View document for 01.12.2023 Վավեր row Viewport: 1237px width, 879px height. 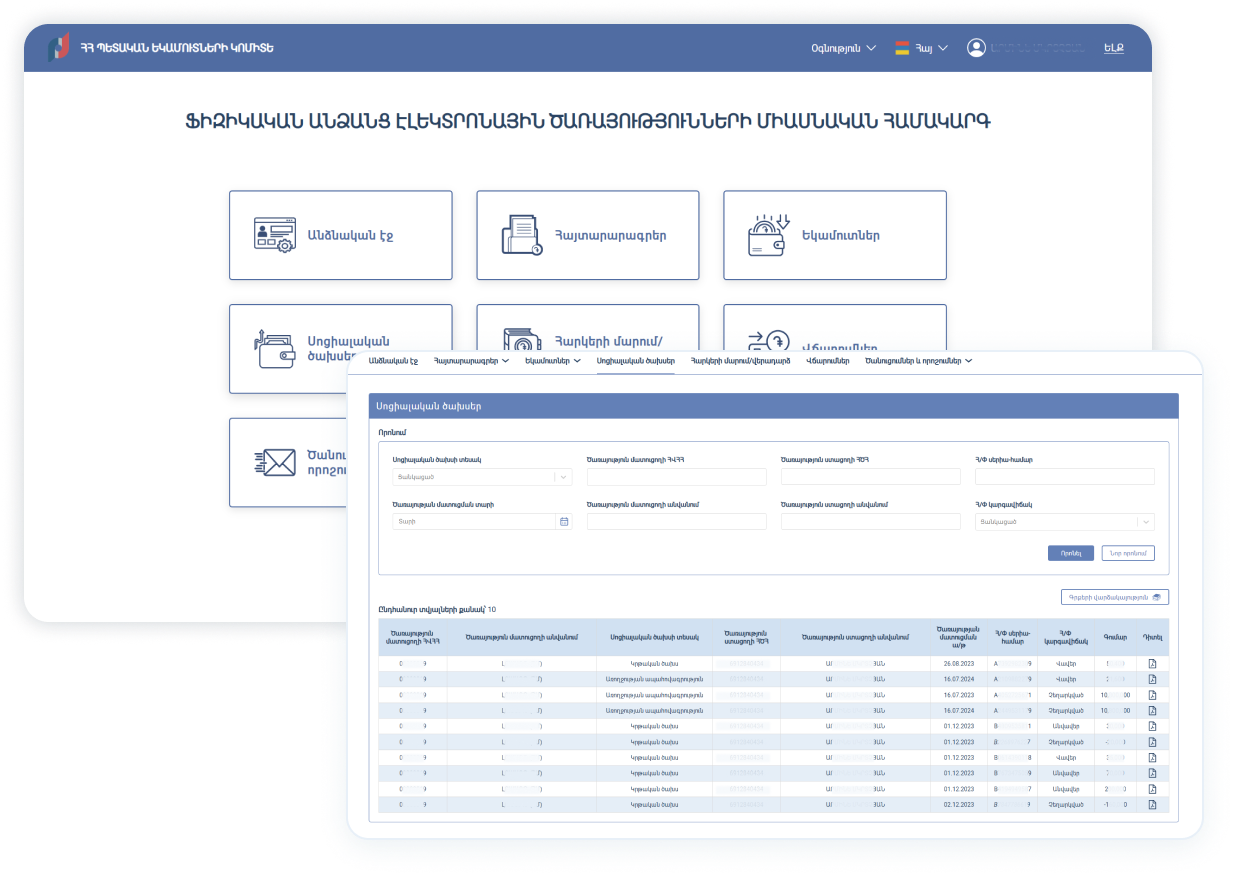(x=1152, y=757)
